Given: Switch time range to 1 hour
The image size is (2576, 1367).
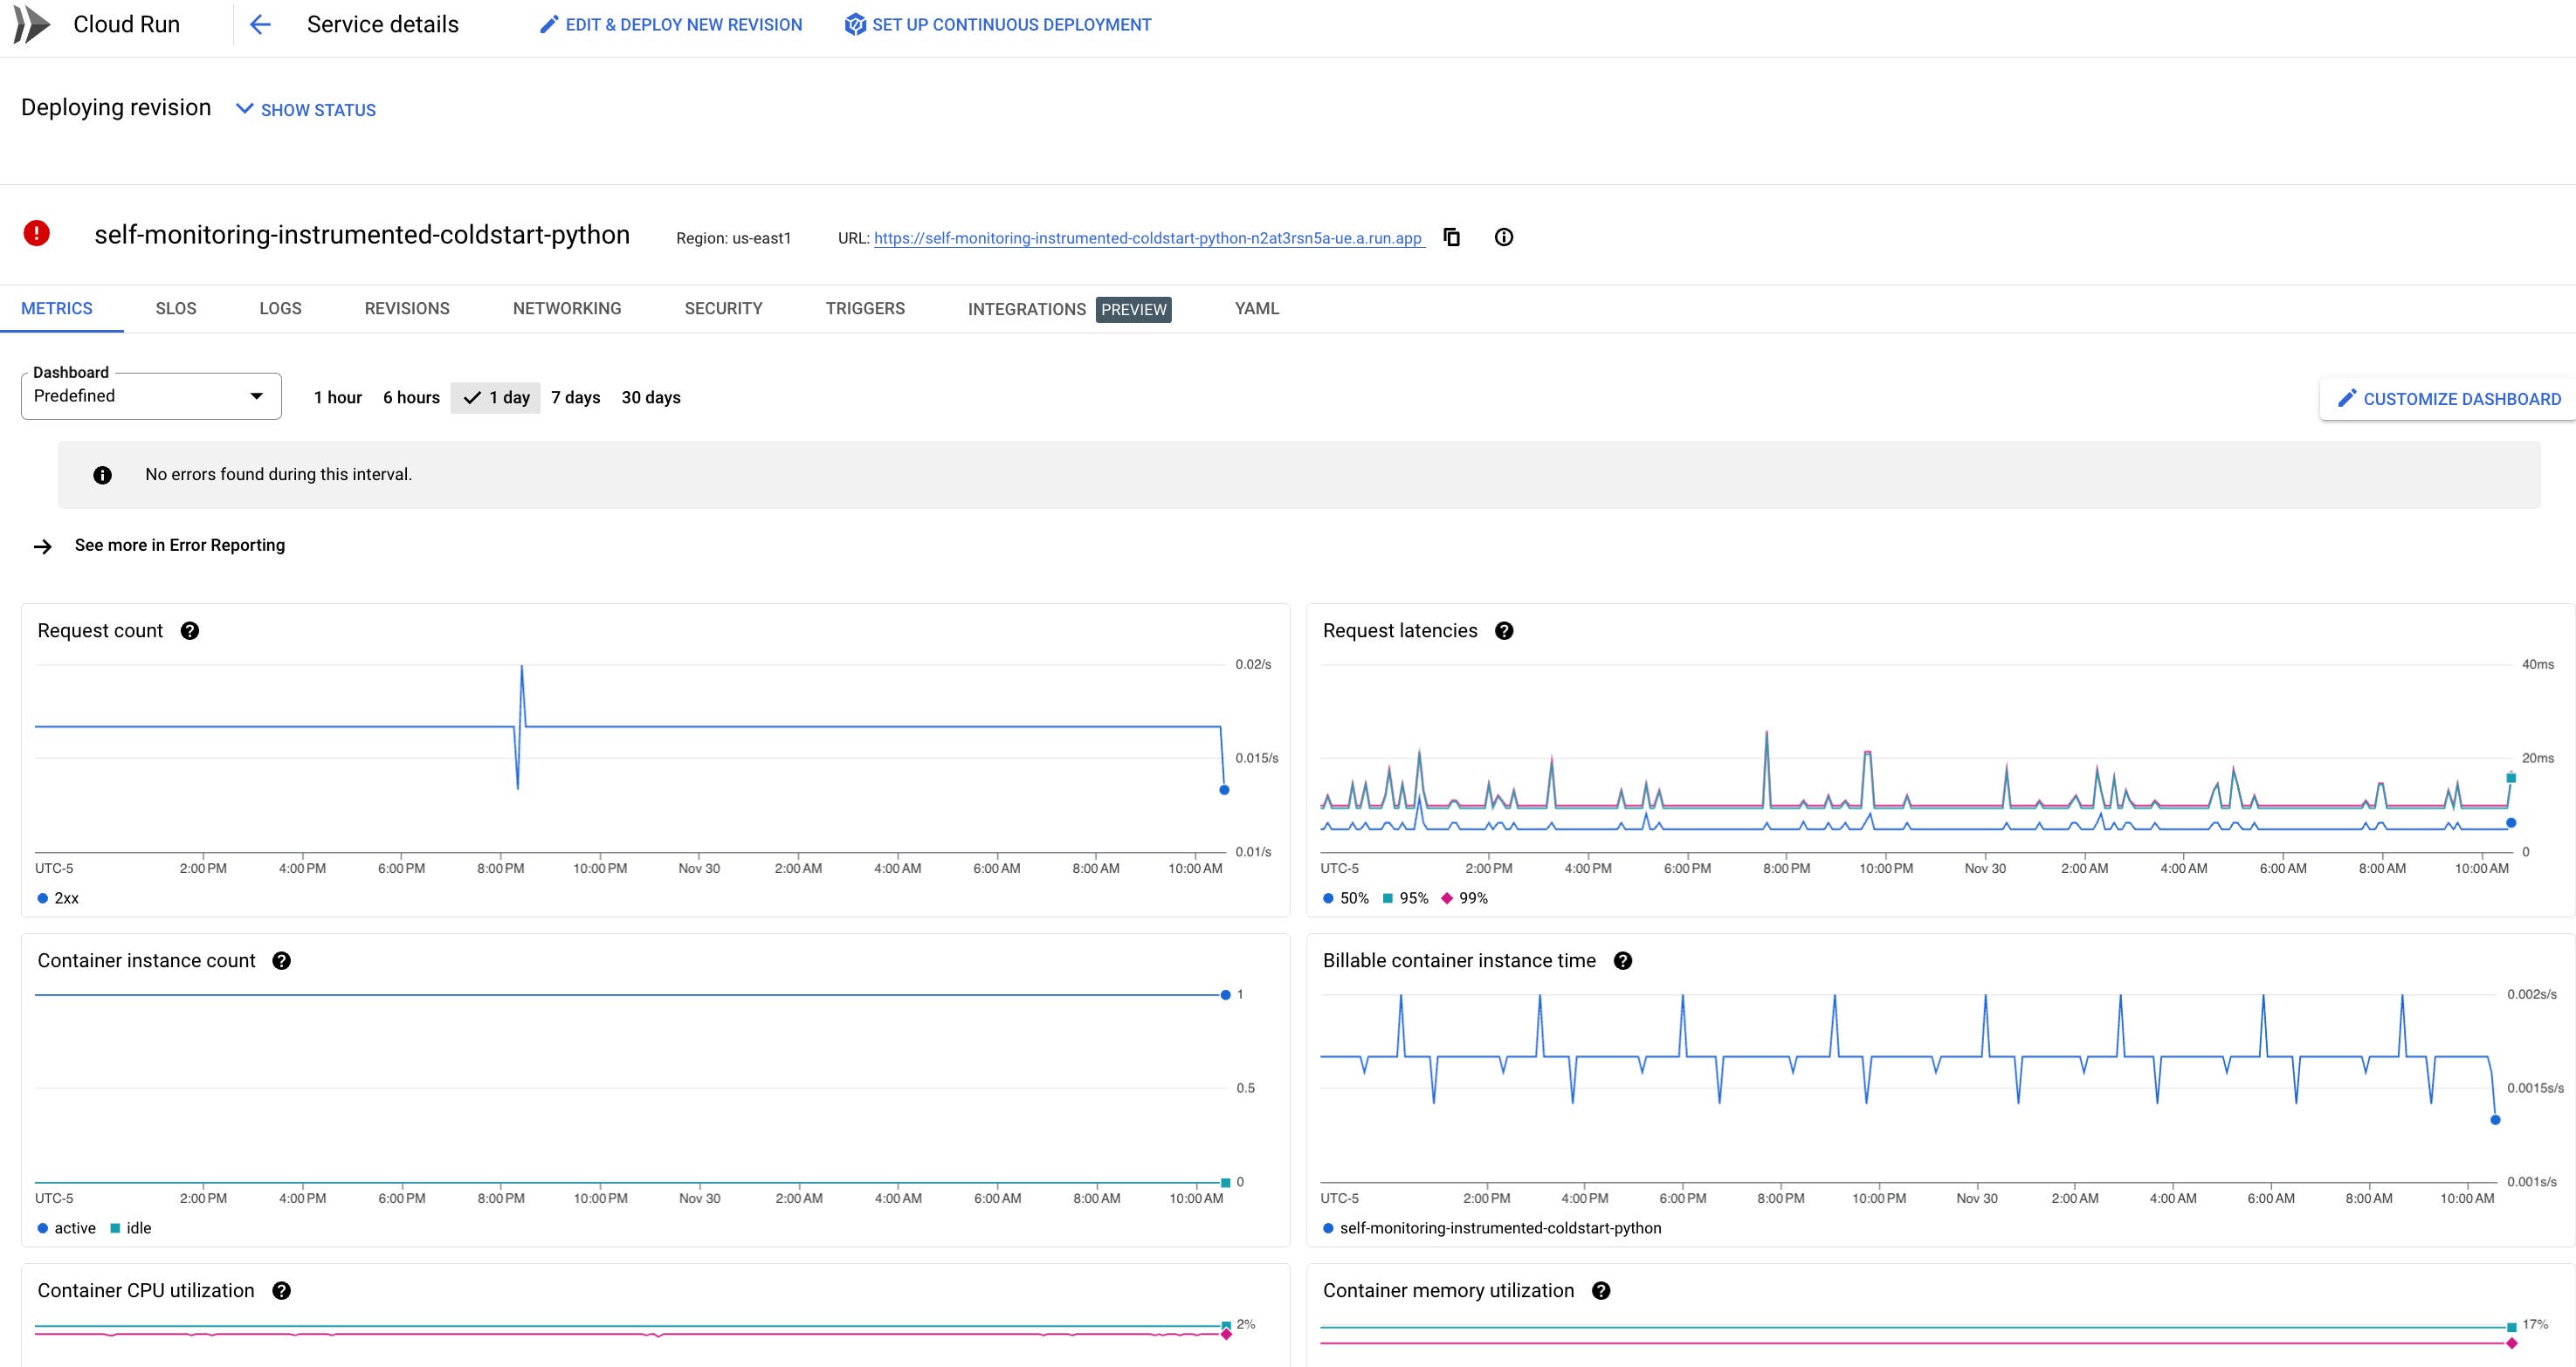Looking at the screenshot, I should [337, 397].
